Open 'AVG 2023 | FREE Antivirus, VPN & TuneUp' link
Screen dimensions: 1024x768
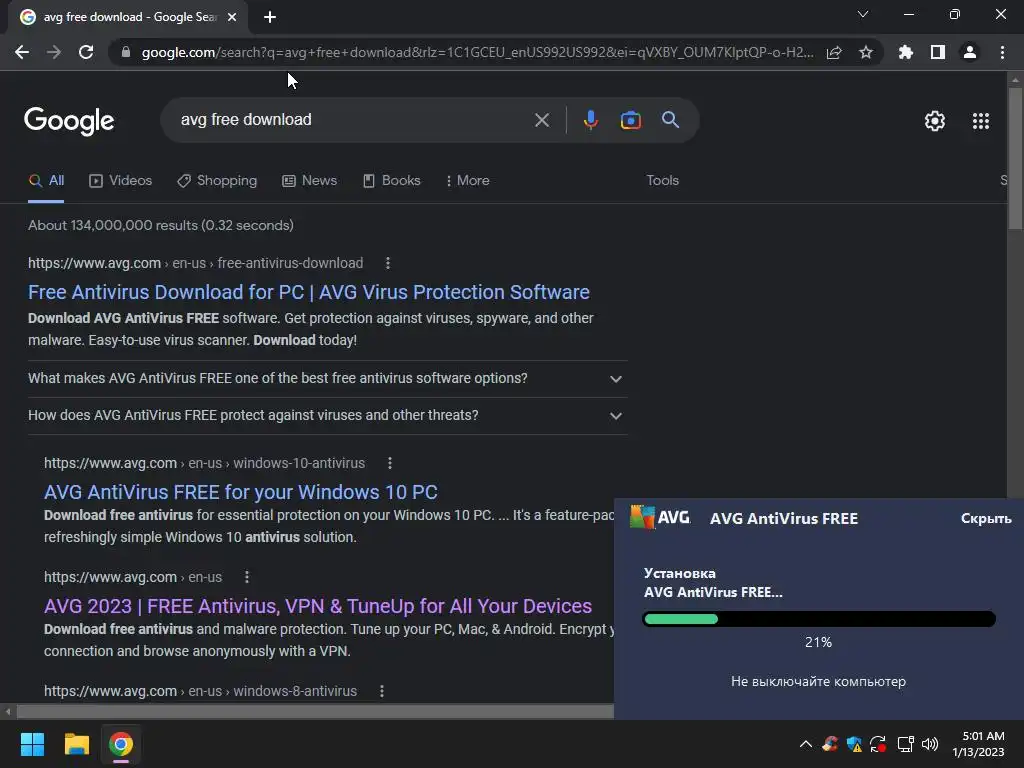pos(318,606)
